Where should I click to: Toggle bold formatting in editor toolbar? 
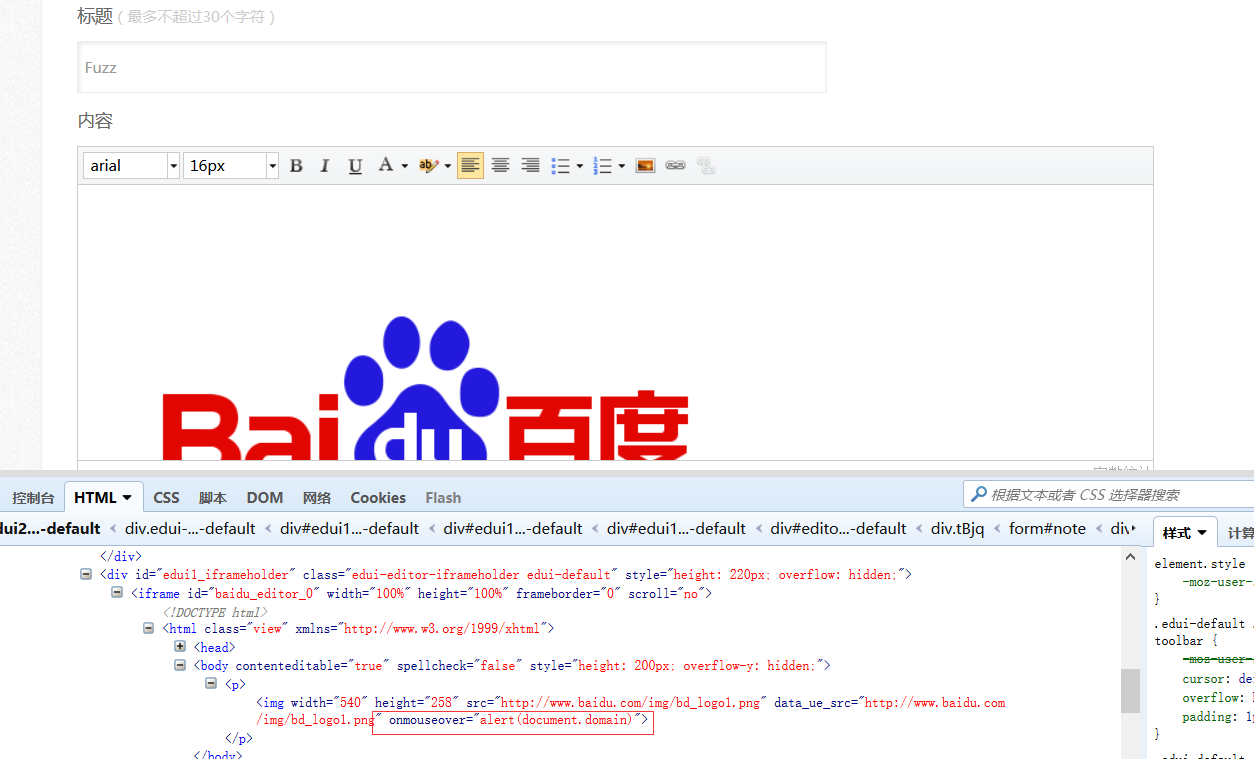296,166
